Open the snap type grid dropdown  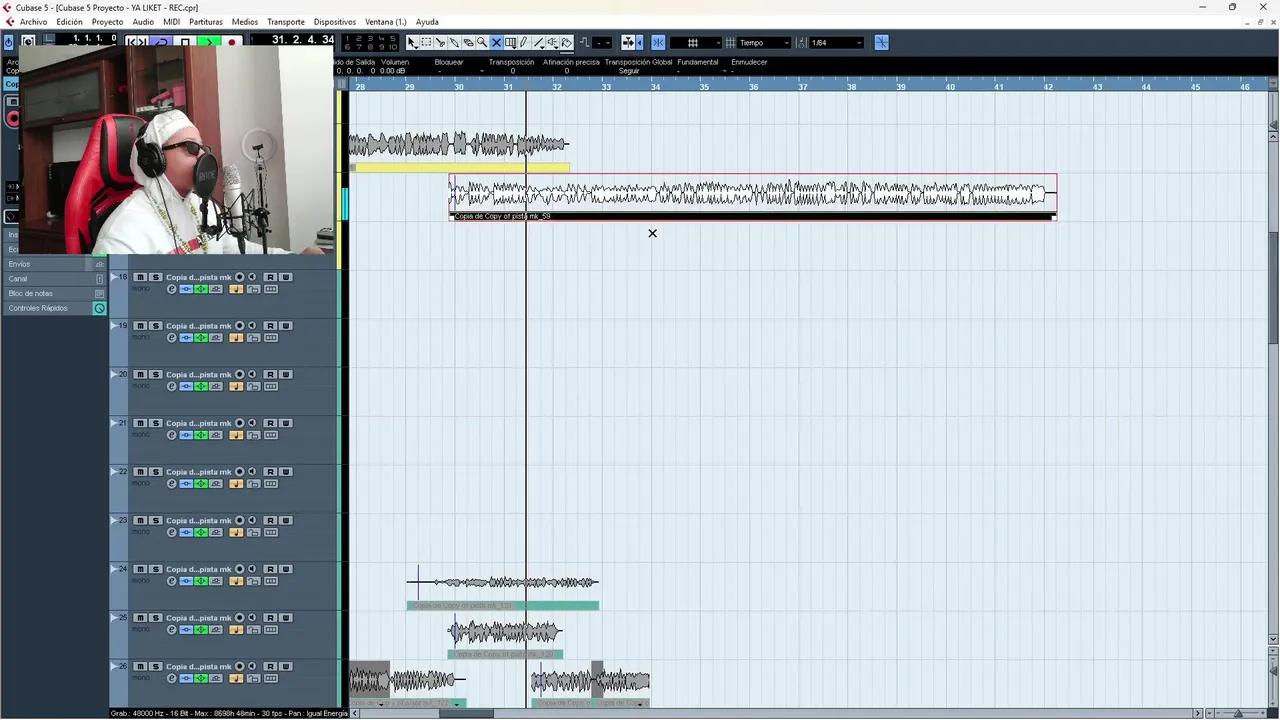coord(695,43)
